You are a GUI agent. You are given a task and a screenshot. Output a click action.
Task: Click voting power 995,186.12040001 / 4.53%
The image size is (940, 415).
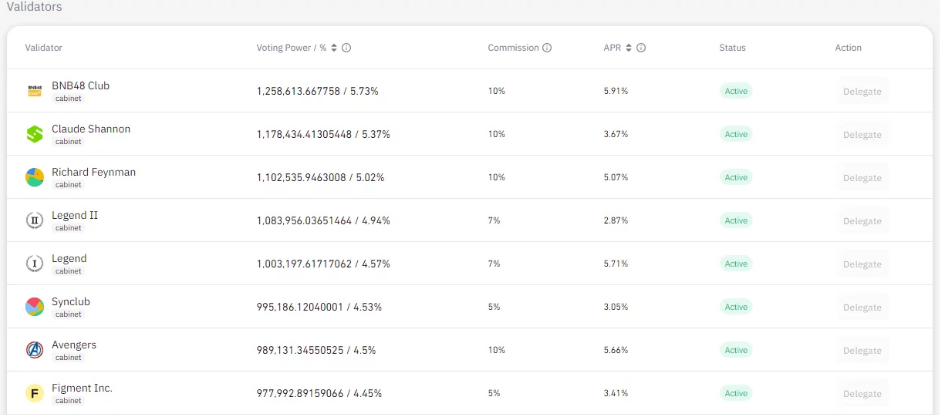(x=319, y=308)
